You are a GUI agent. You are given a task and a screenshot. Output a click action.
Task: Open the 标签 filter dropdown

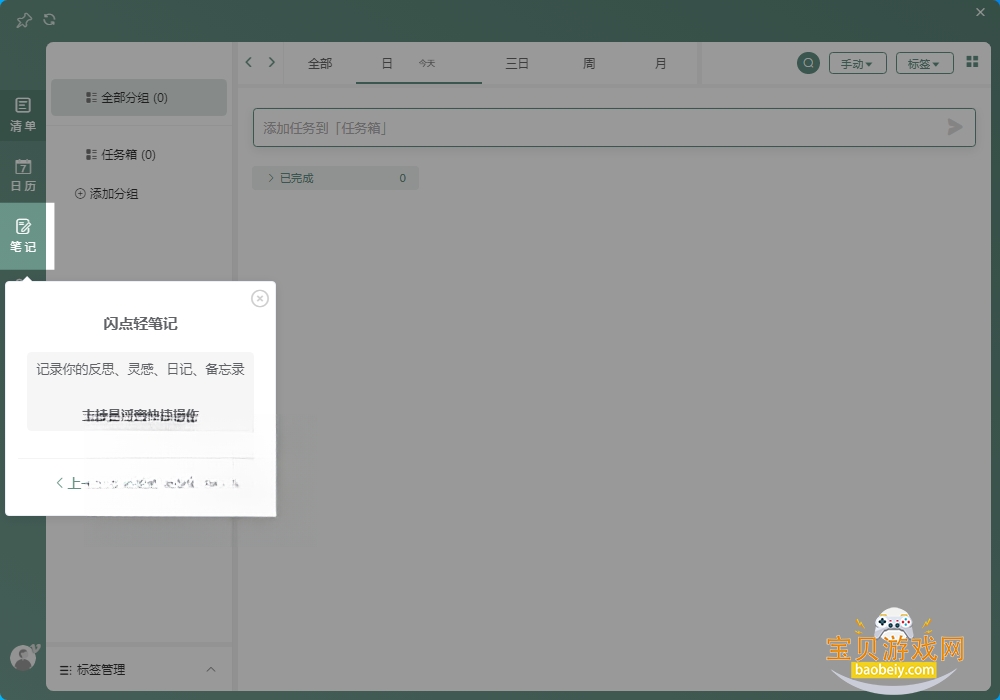pyautogui.click(x=924, y=64)
